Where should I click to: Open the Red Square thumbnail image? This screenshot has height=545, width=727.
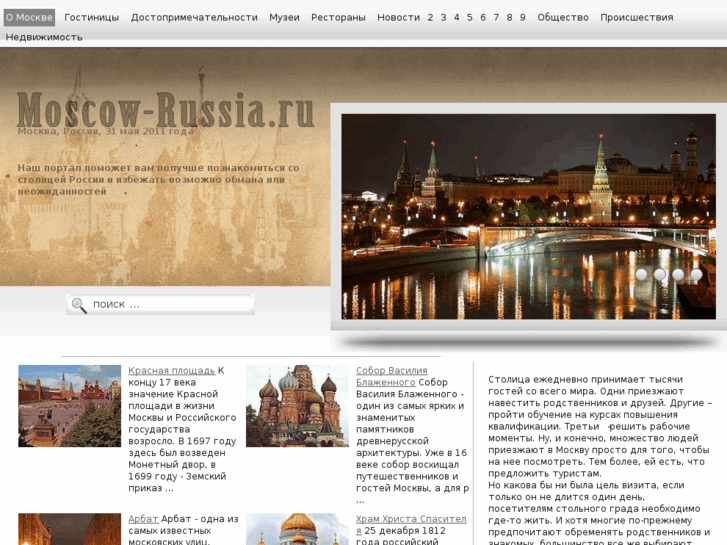69,406
